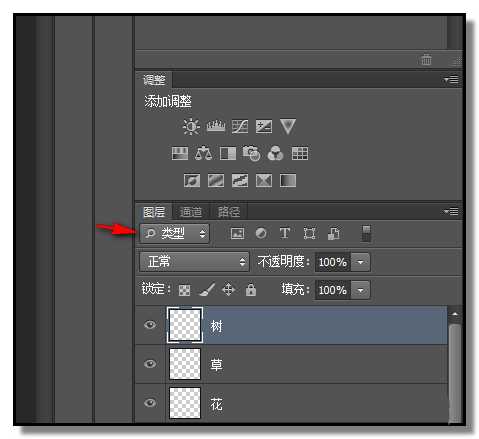The image size is (479, 439).
Task: Toggle the layer filtering switch
Action: click(366, 233)
